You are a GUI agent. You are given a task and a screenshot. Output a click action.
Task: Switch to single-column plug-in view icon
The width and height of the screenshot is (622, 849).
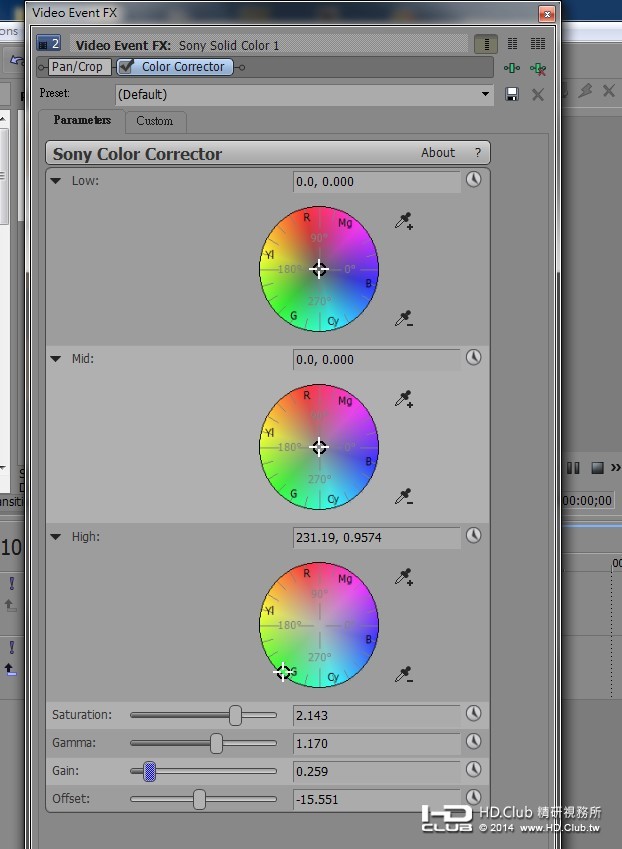(x=486, y=44)
